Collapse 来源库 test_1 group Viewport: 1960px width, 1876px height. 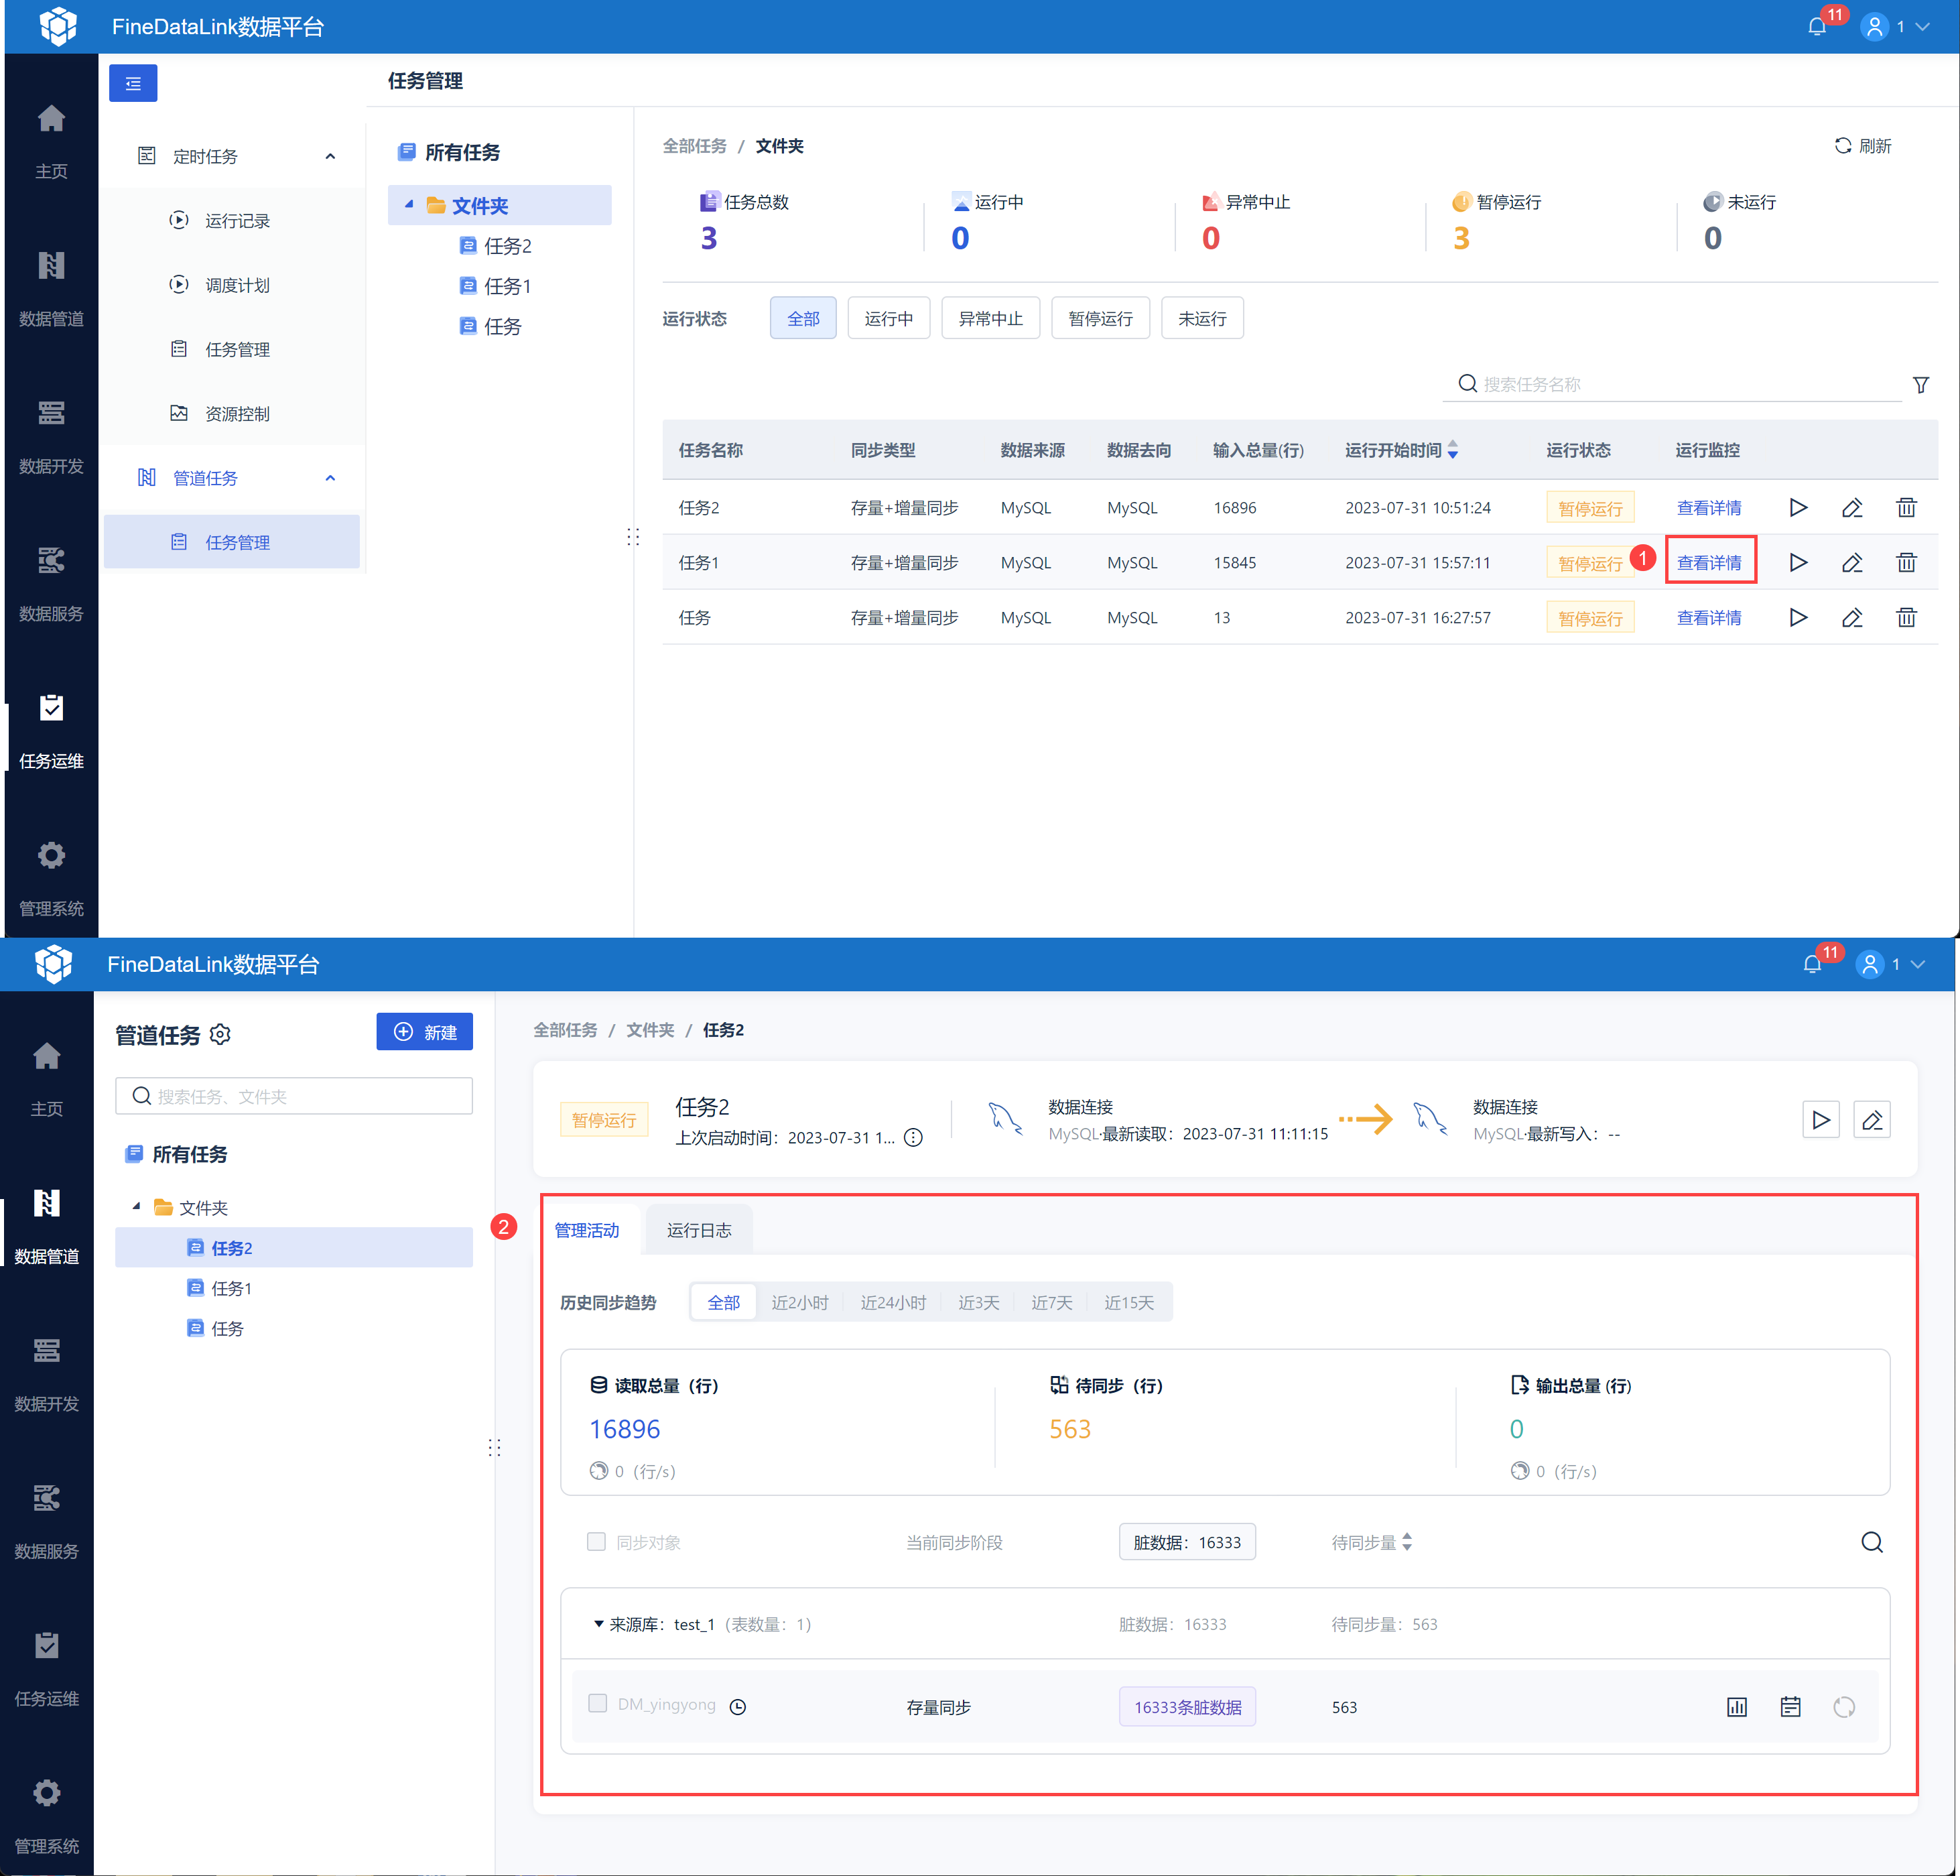coord(599,1624)
